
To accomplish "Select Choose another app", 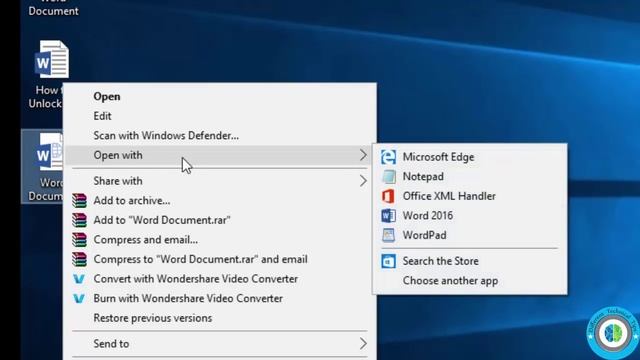I will [x=470, y=281].
